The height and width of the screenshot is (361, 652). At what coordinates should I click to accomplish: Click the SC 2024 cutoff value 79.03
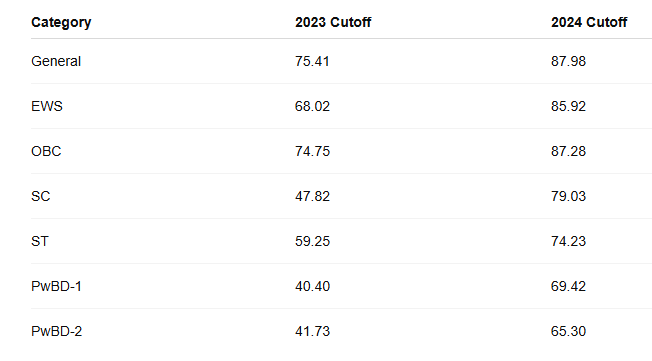pos(568,196)
